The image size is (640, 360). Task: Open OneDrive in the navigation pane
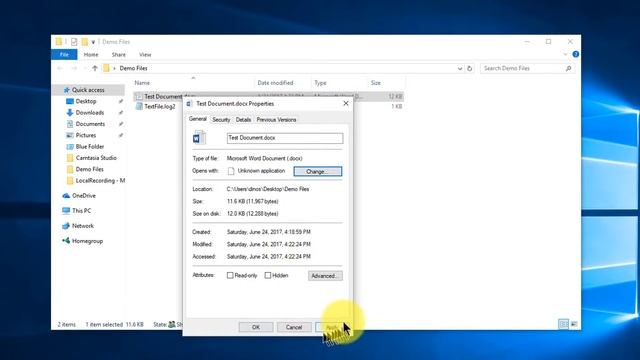84,196
